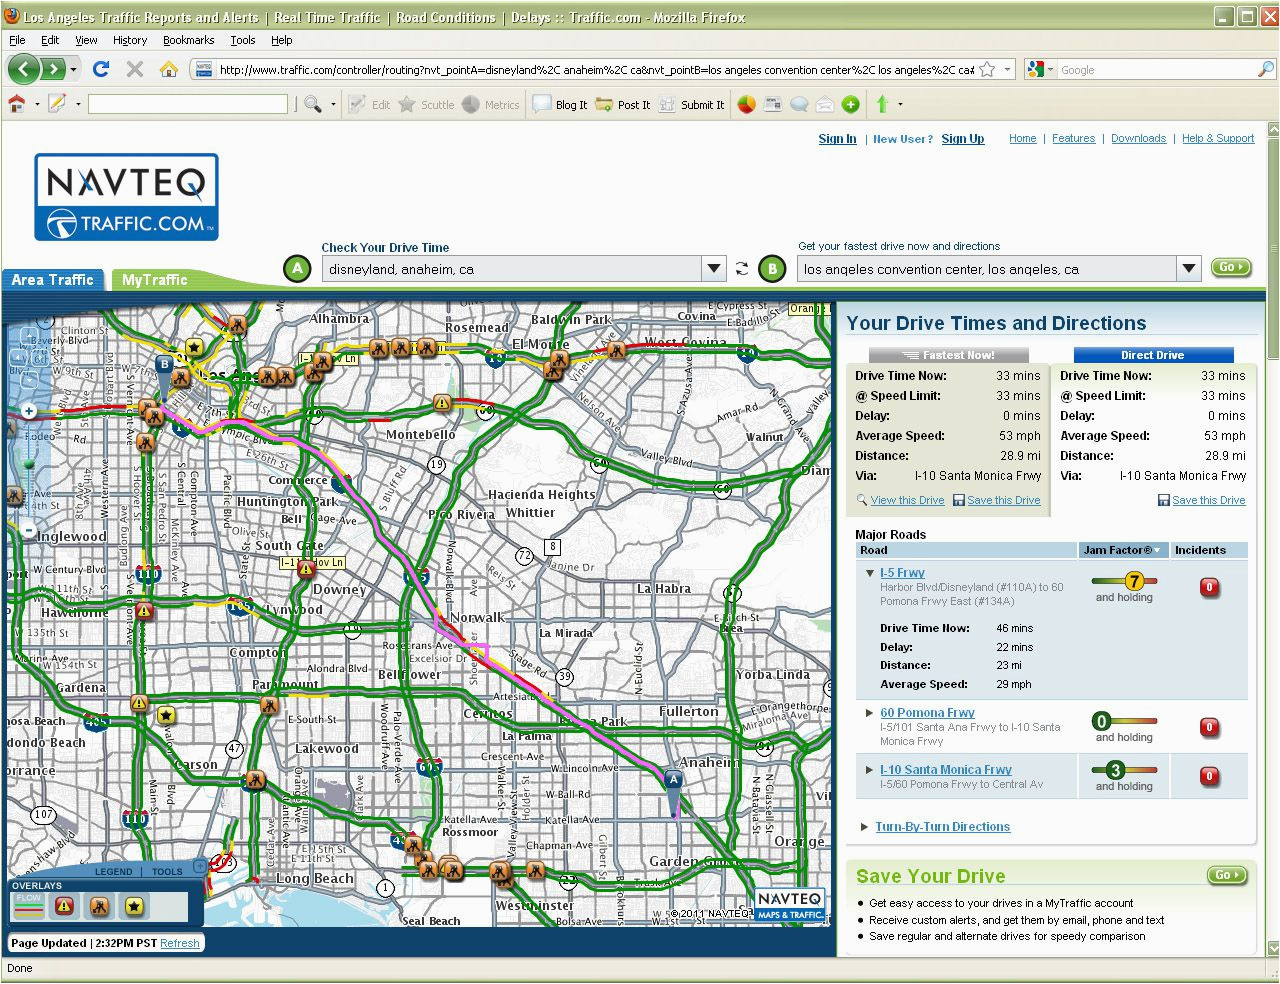This screenshot has width=1280, height=984.
Task: Swap the A and B locations icon
Action: (x=741, y=268)
